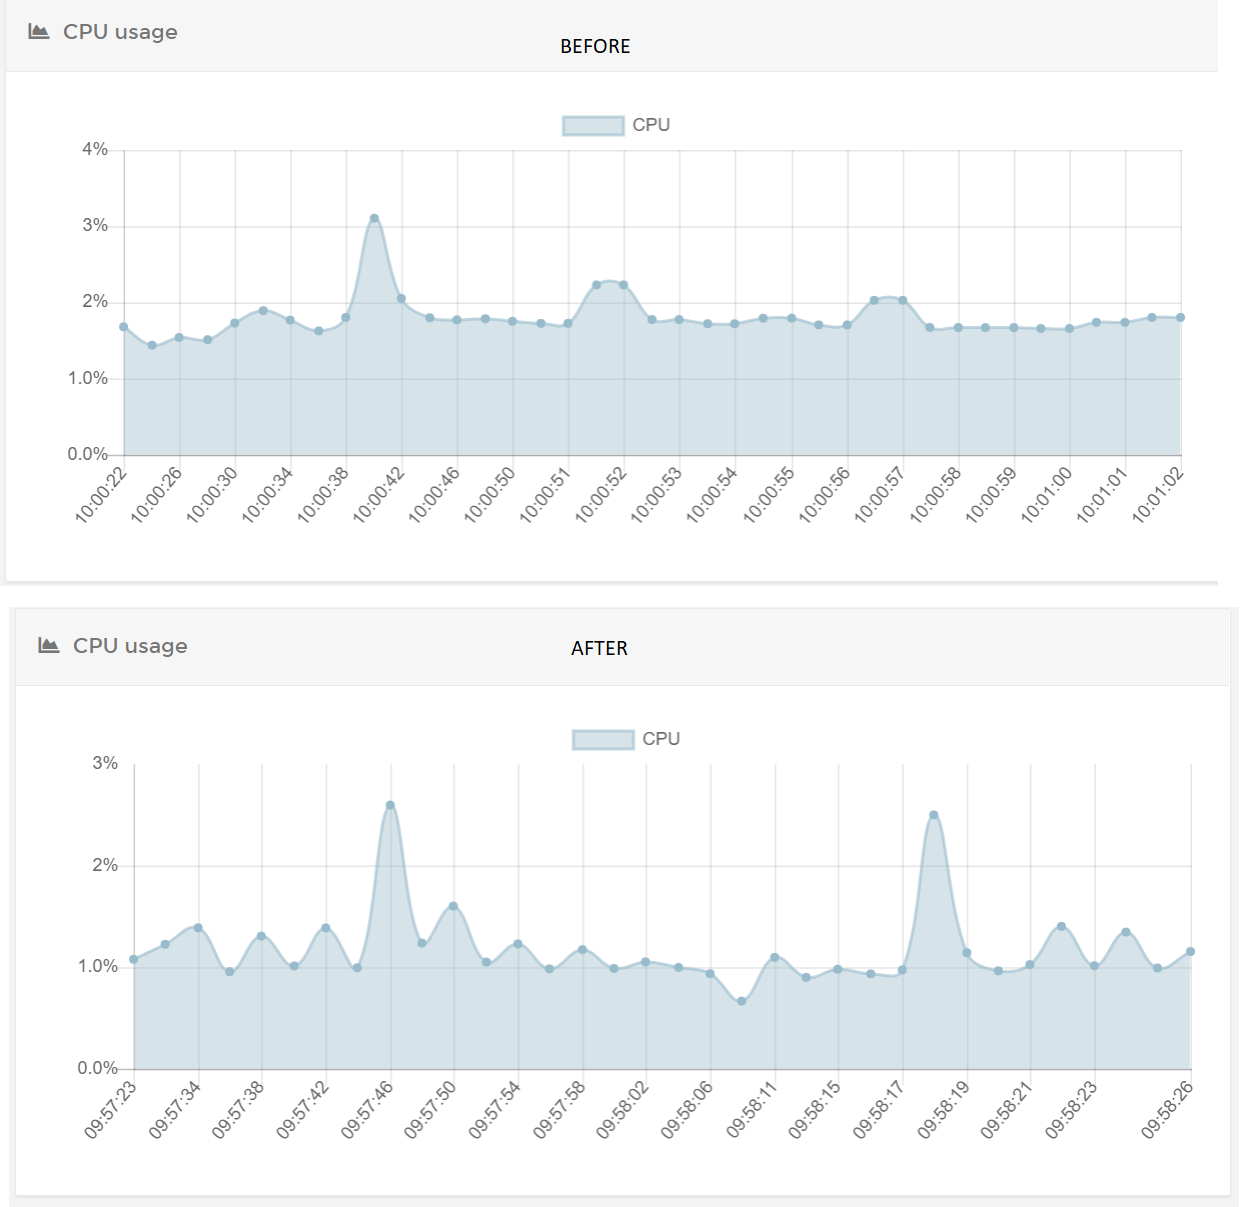Click the 4% y-axis label
The height and width of the screenshot is (1207, 1241).
pyautogui.click(x=95, y=149)
